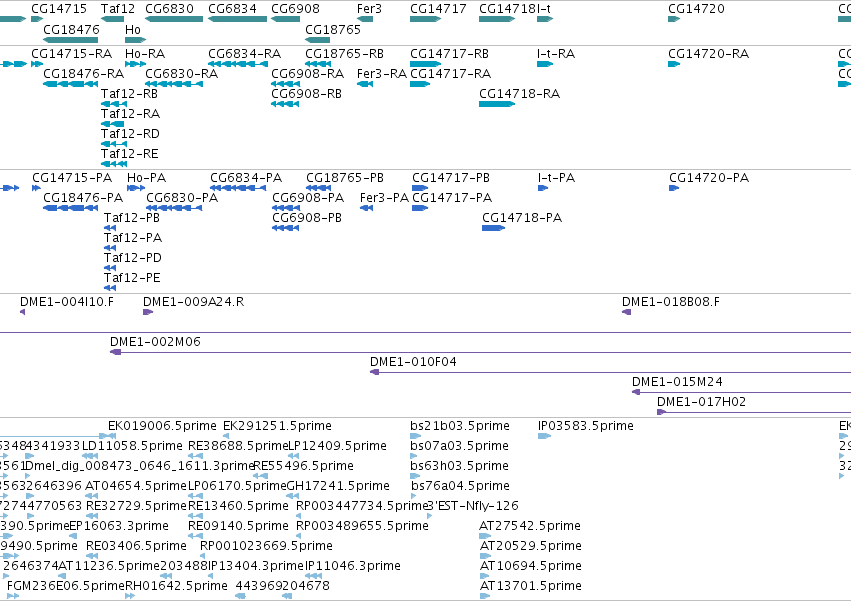Click the CG6908-PB protein label
Screen dimensions: 851x601
click(x=307, y=218)
